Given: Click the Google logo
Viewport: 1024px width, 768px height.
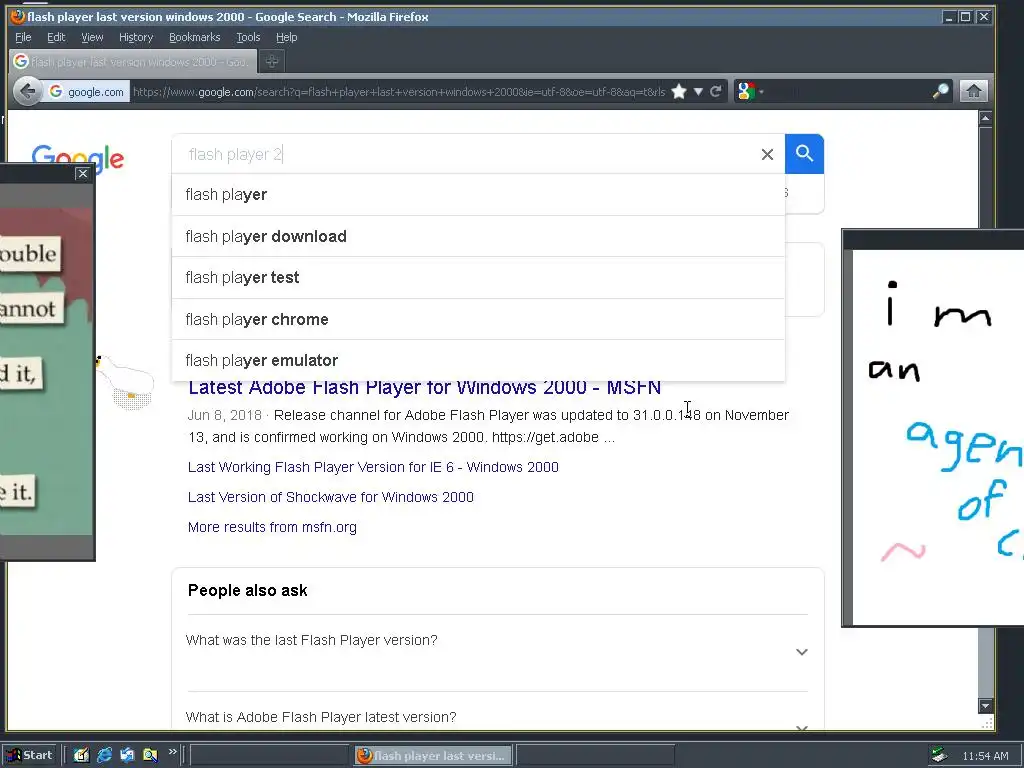Looking at the screenshot, I should [x=78, y=159].
